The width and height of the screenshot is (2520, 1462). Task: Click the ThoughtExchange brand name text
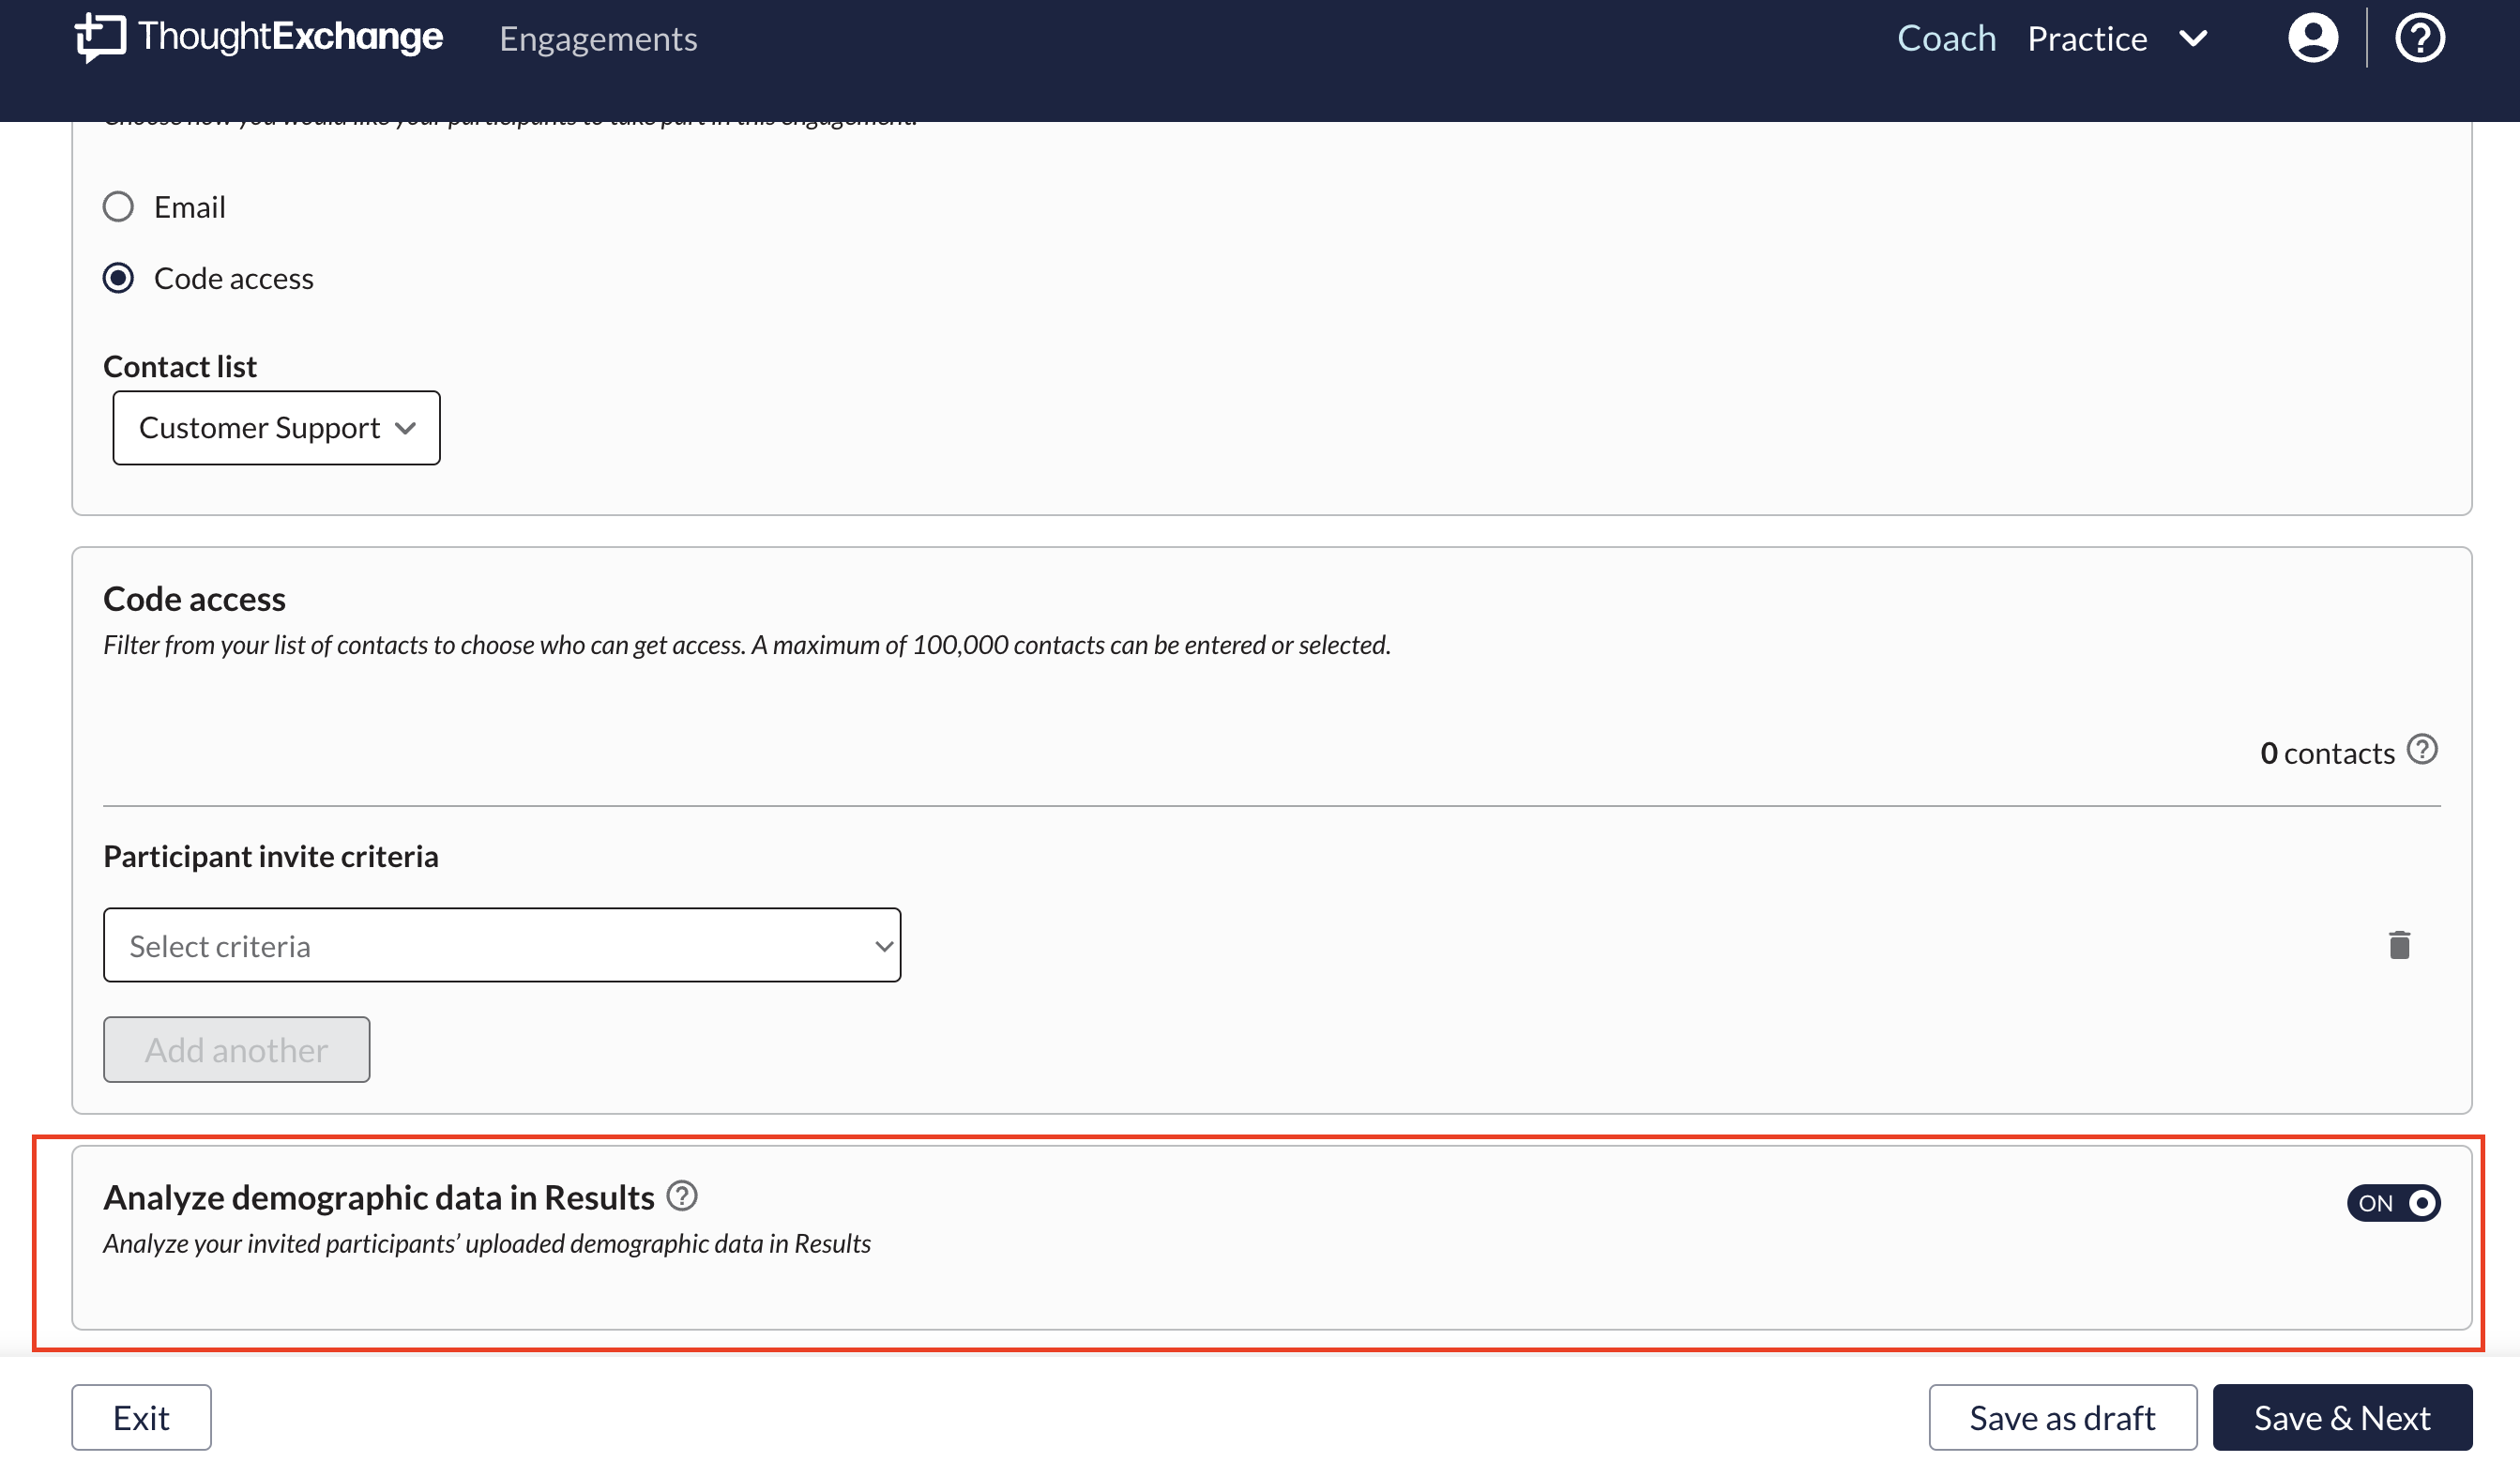click(290, 37)
